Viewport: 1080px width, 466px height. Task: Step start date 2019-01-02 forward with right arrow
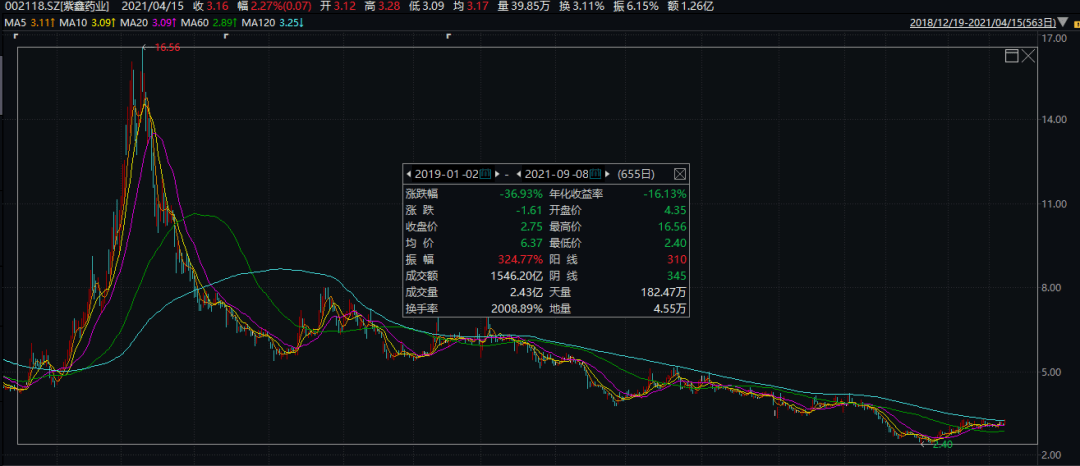click(x=498, y=174)
